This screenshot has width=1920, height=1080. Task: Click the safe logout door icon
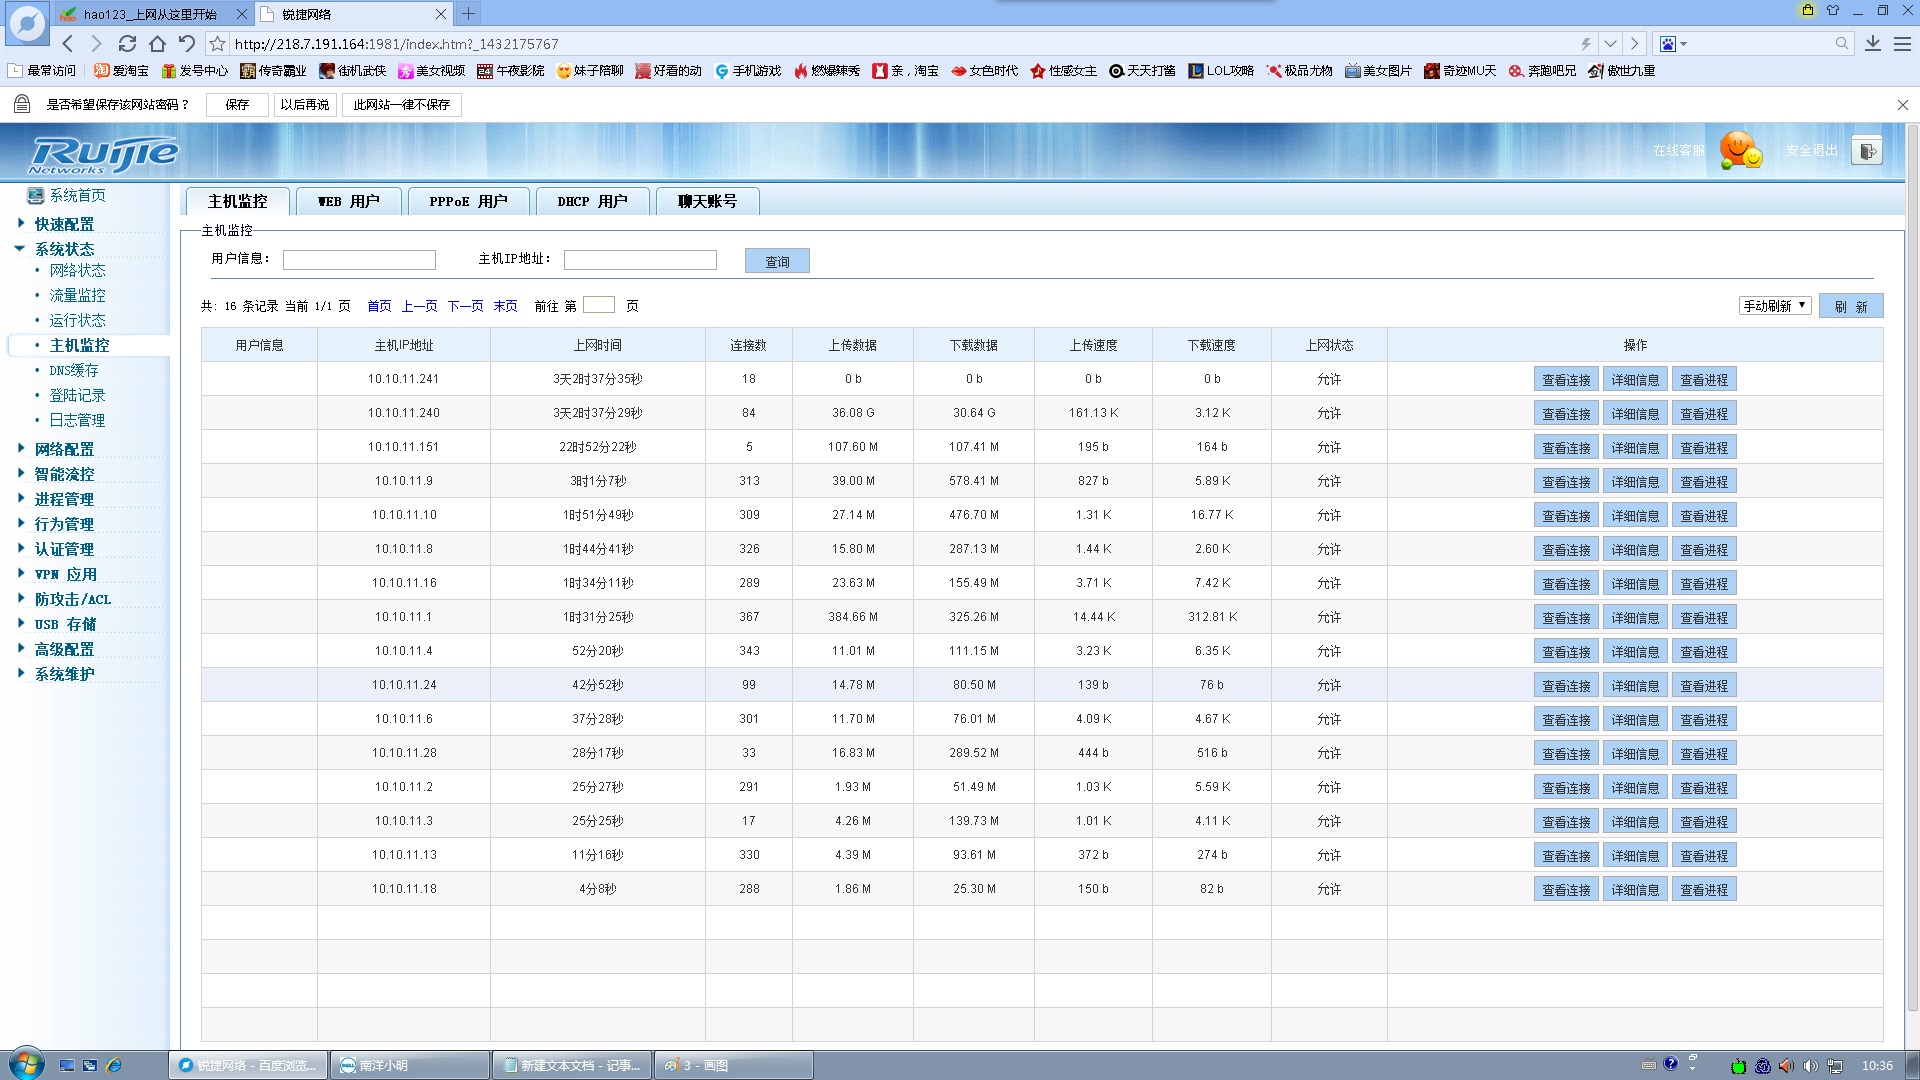[1866, 150]
